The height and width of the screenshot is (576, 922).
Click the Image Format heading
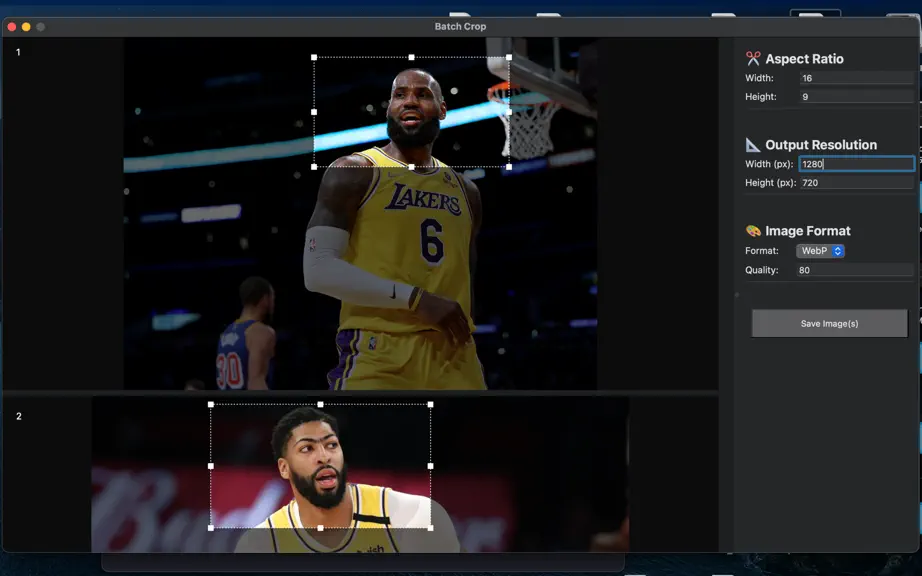pyautogui.click(x=808, y=231)
